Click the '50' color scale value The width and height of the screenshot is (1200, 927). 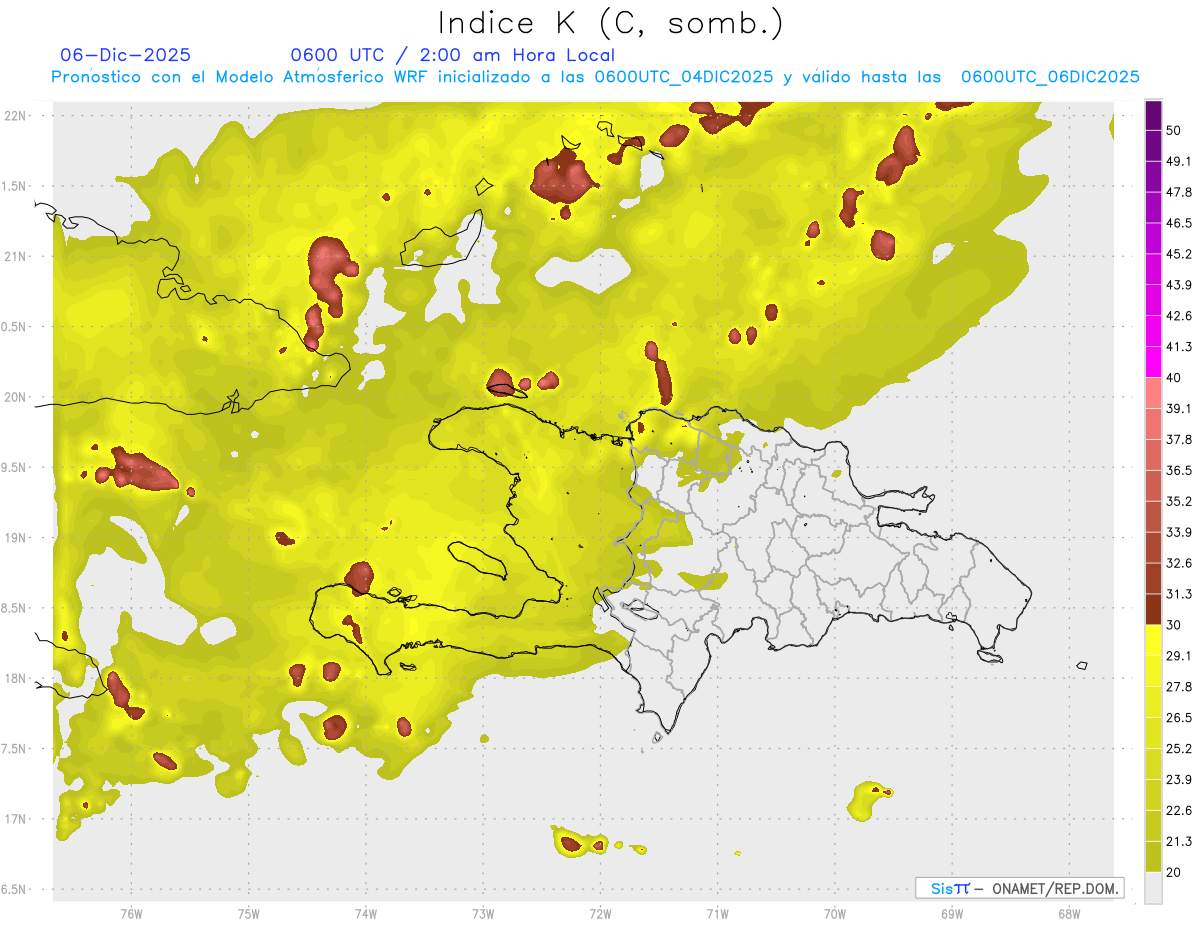click(x=1174, y=131)
